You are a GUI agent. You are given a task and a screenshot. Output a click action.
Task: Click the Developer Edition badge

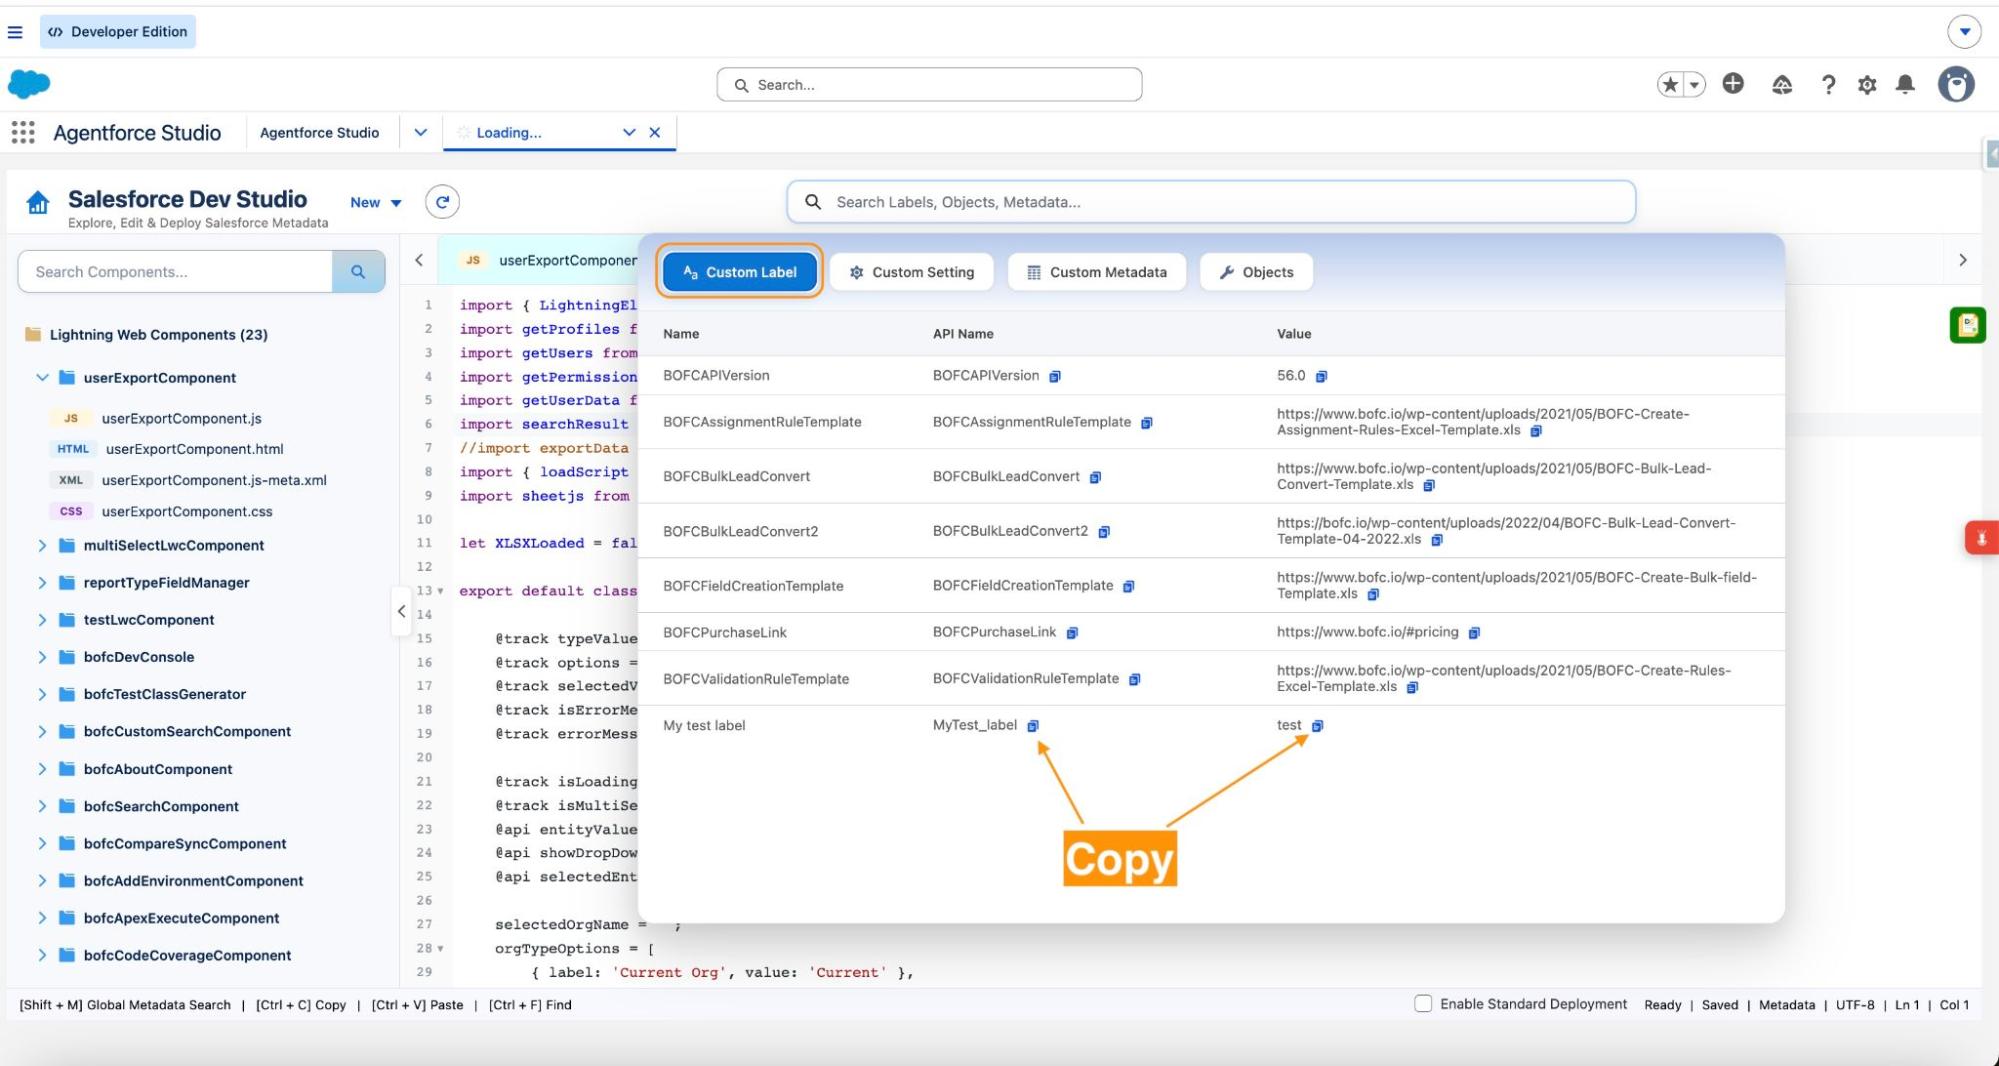[x=118, y=32]
